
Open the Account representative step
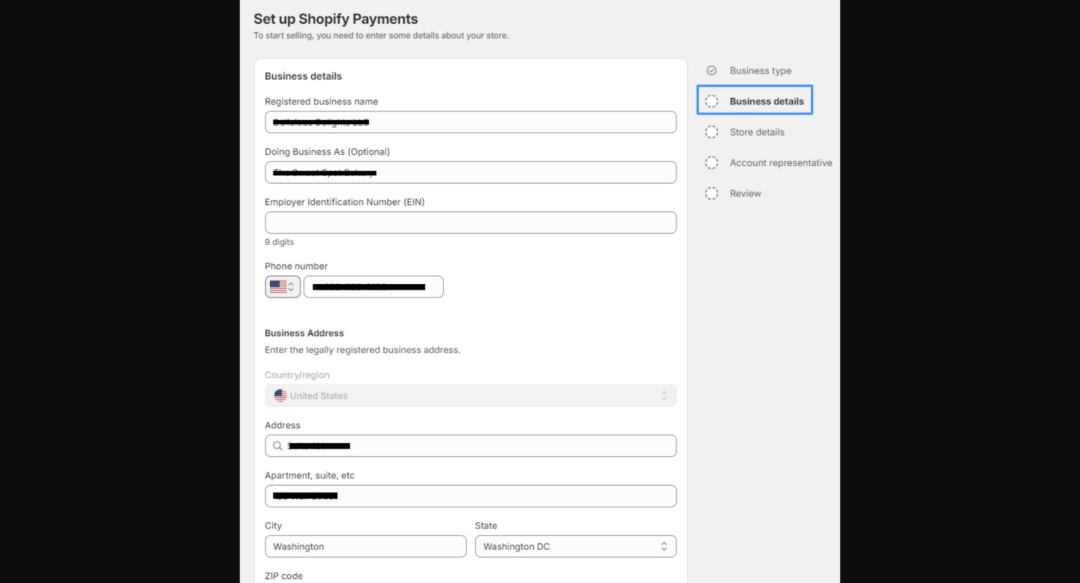[x=780, y=163]
